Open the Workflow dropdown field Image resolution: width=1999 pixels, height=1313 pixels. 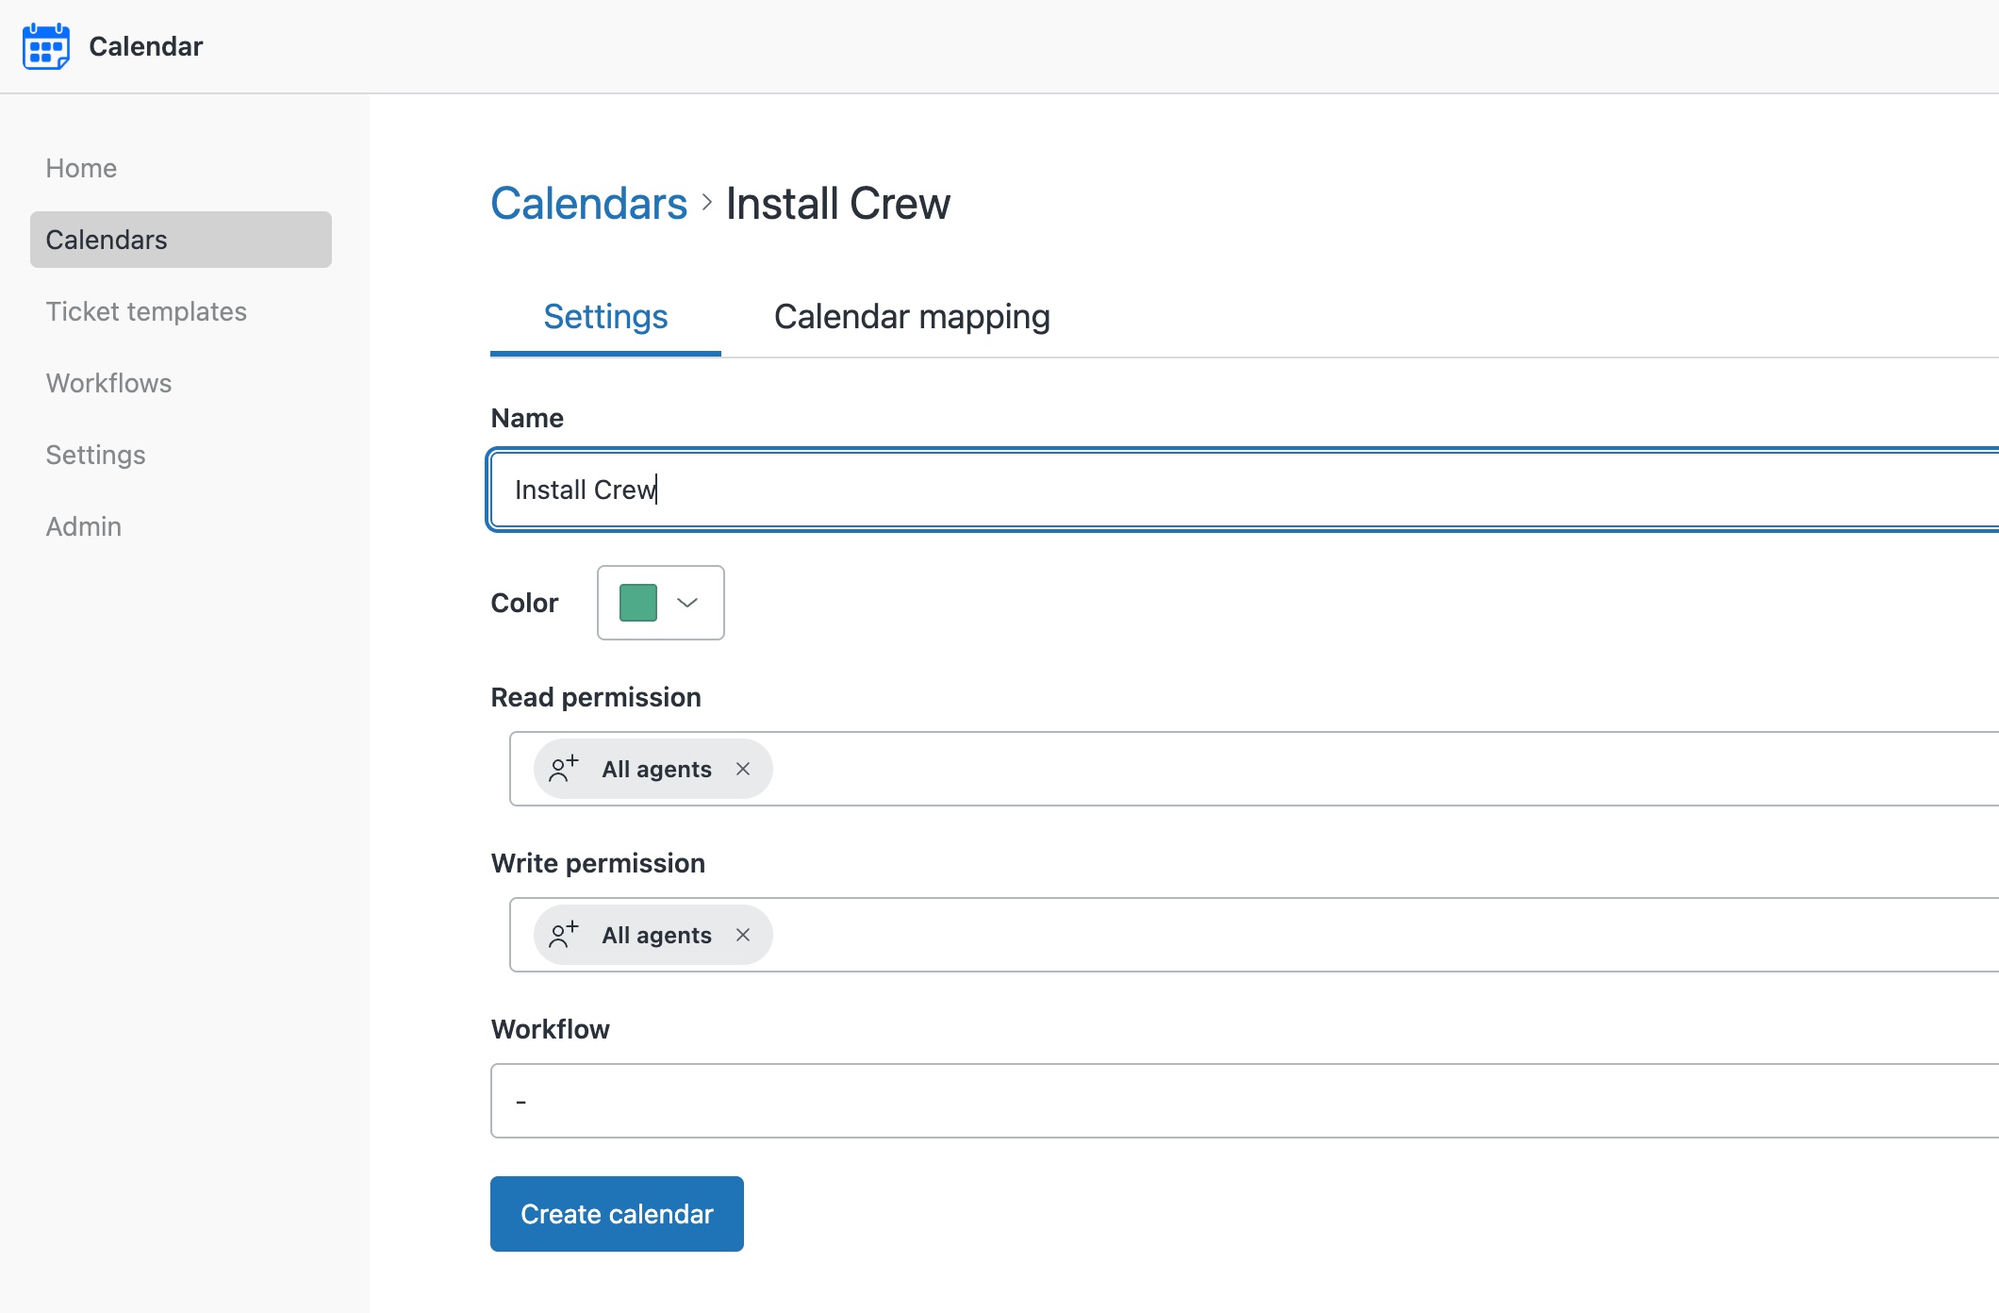(x=1244, y=1101)
